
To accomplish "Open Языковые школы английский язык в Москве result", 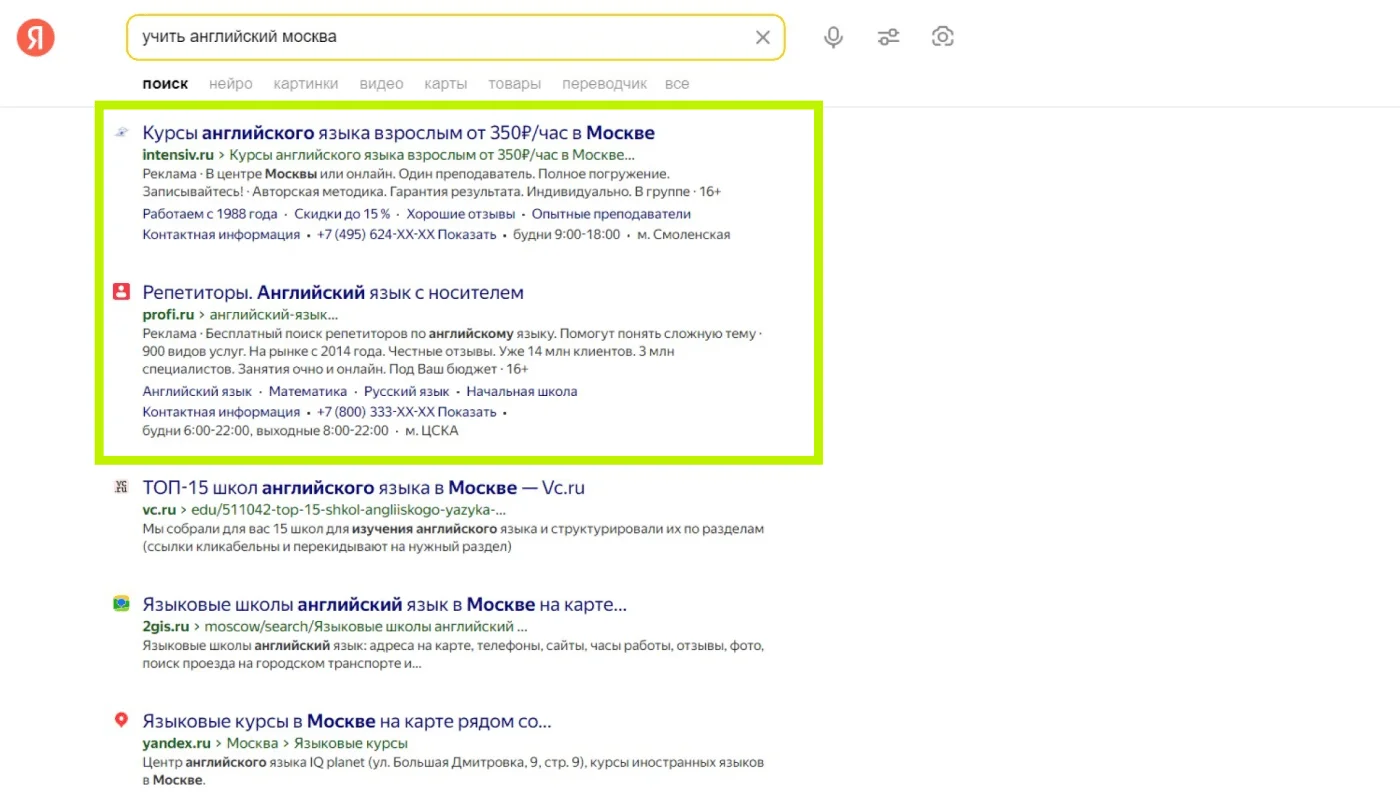I will 384,605.
